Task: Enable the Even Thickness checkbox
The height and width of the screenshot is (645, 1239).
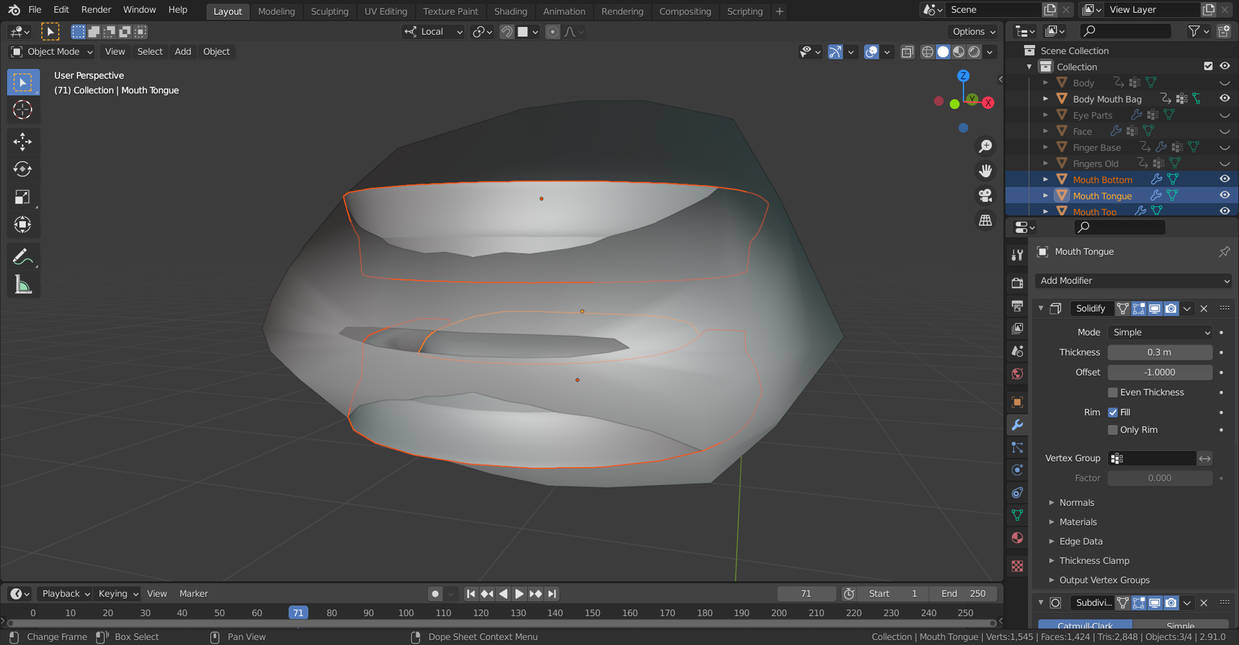Action: (1113, 392)
